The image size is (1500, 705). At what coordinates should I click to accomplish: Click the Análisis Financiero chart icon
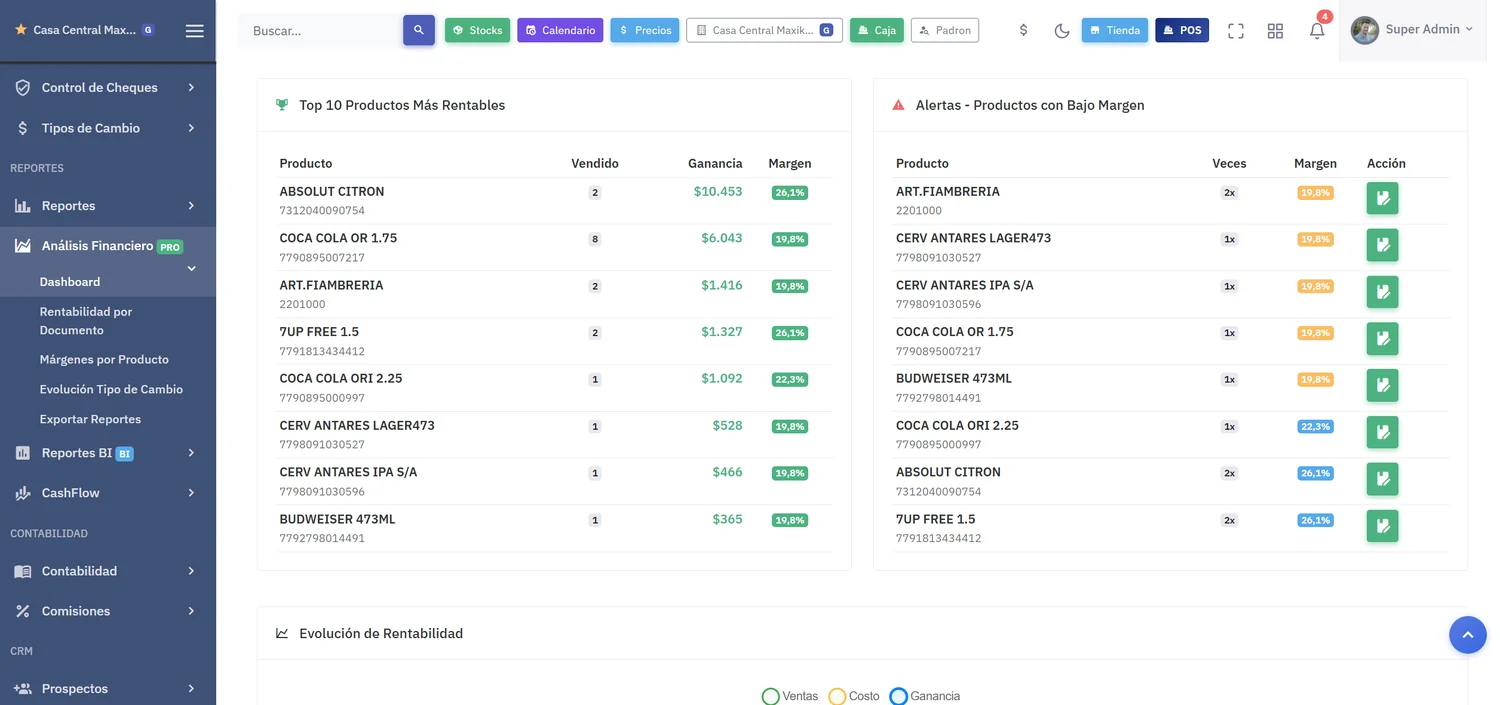(x=22, y=246)
